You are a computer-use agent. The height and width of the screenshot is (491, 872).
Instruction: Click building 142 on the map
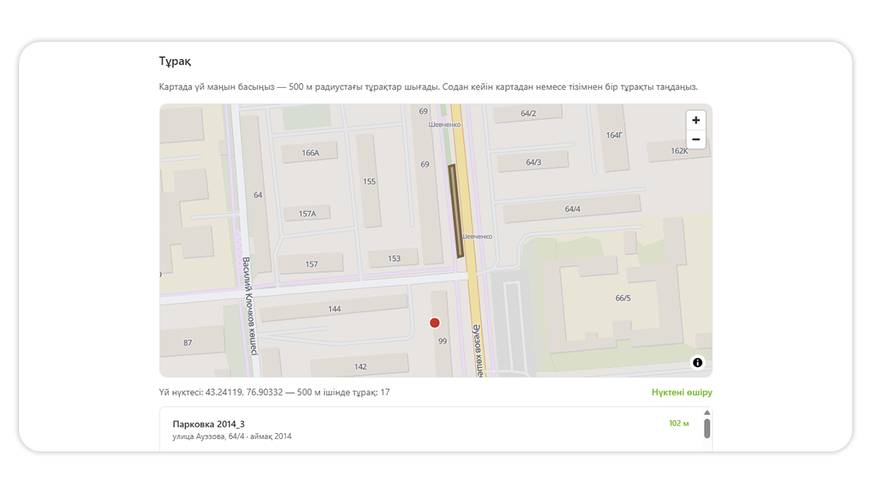[x=360, y=366]
